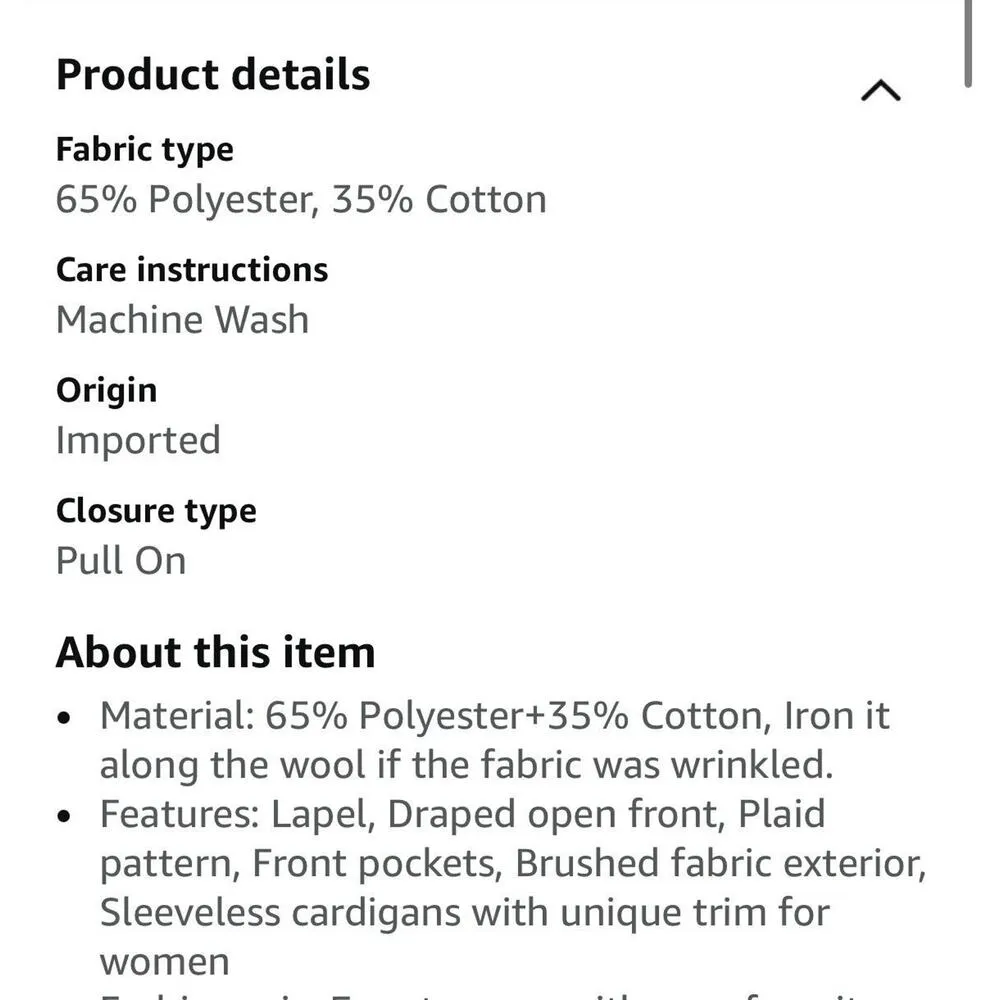The image size is (1000, 1000).
Task: Click the 65% Polyester, 35% Cotton value
Action: [301, 200]
